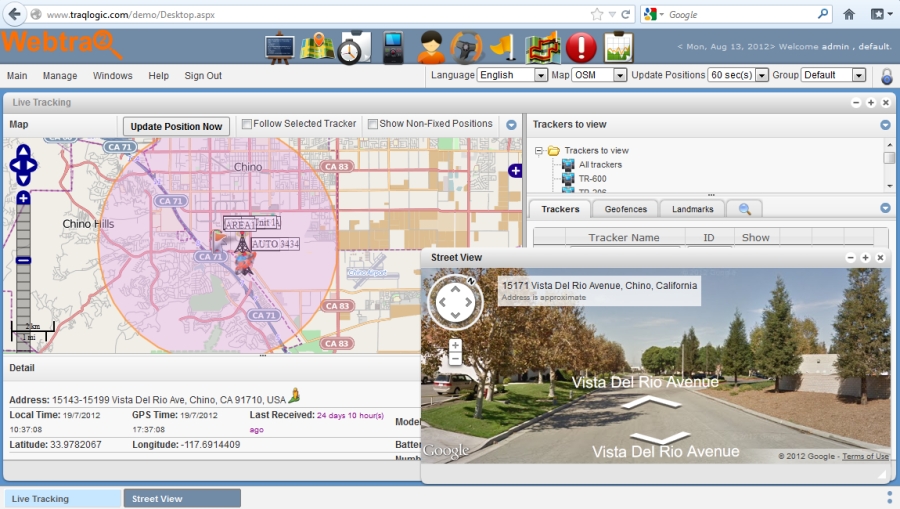The width and height of the screenshot is (900, 509).
Task: Open the Windows menu
Action: tap(112, 76)
